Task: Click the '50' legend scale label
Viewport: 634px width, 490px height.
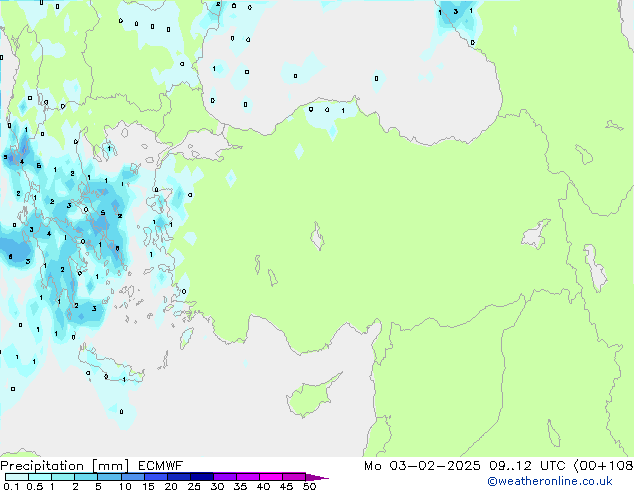Action: (309, 486)
